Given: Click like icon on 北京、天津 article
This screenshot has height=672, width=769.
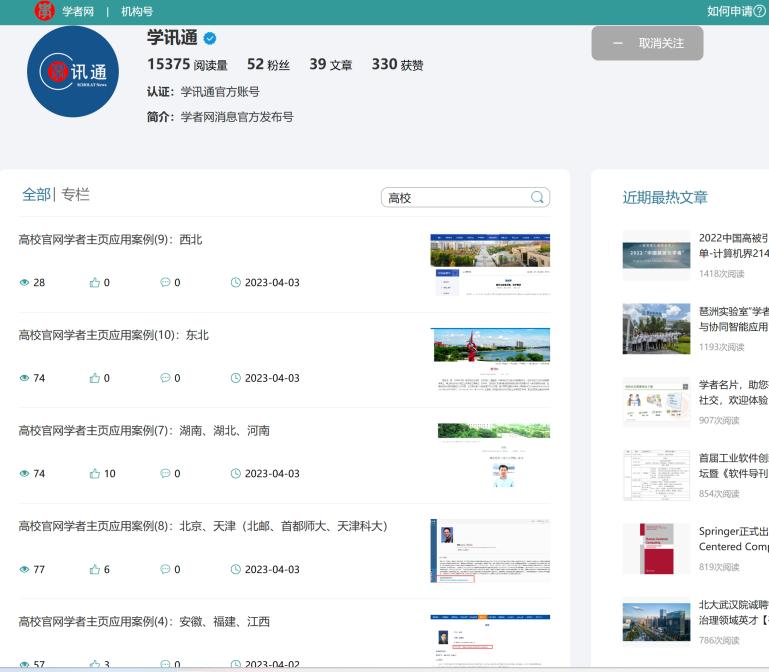Looking at the screenshot, I should 95,569.
